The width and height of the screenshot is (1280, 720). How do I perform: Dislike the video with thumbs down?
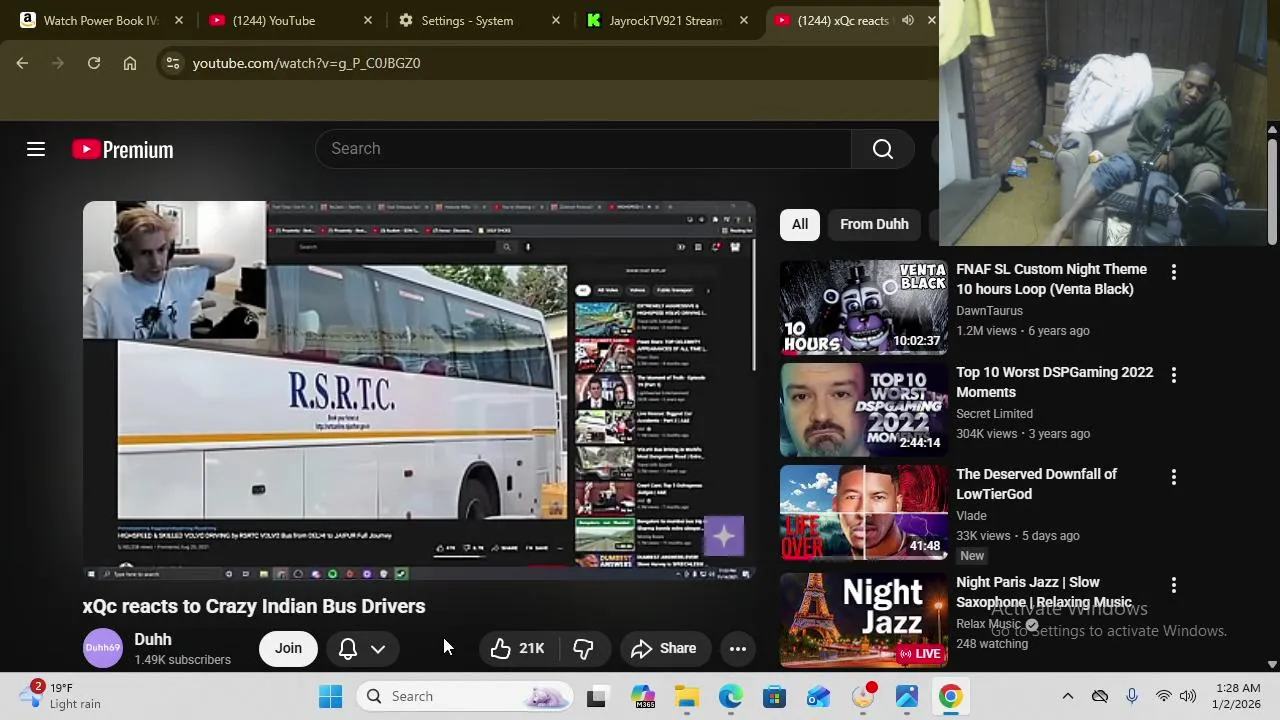[x=583, y=648]
